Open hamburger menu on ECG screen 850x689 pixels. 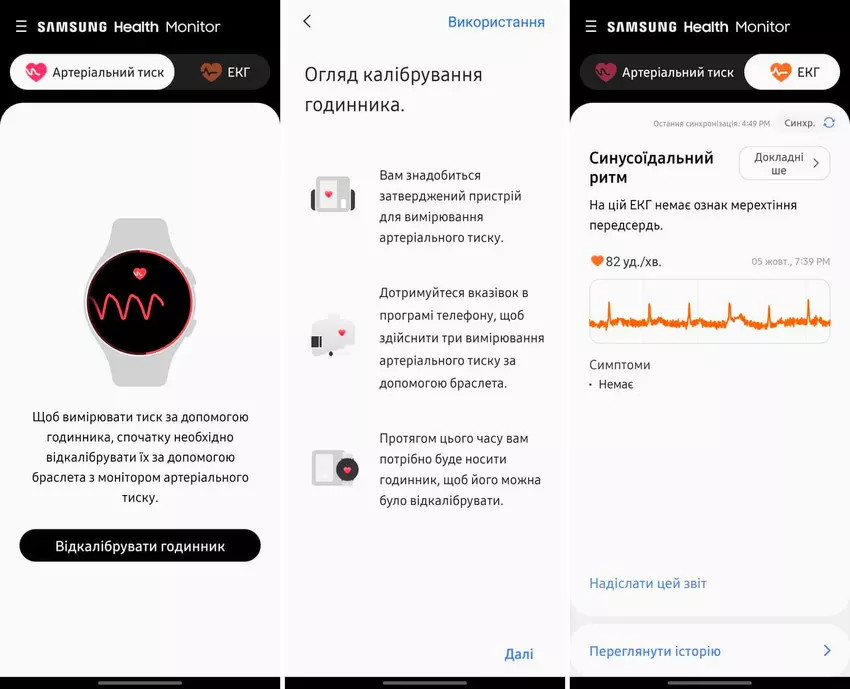(591, 27)
